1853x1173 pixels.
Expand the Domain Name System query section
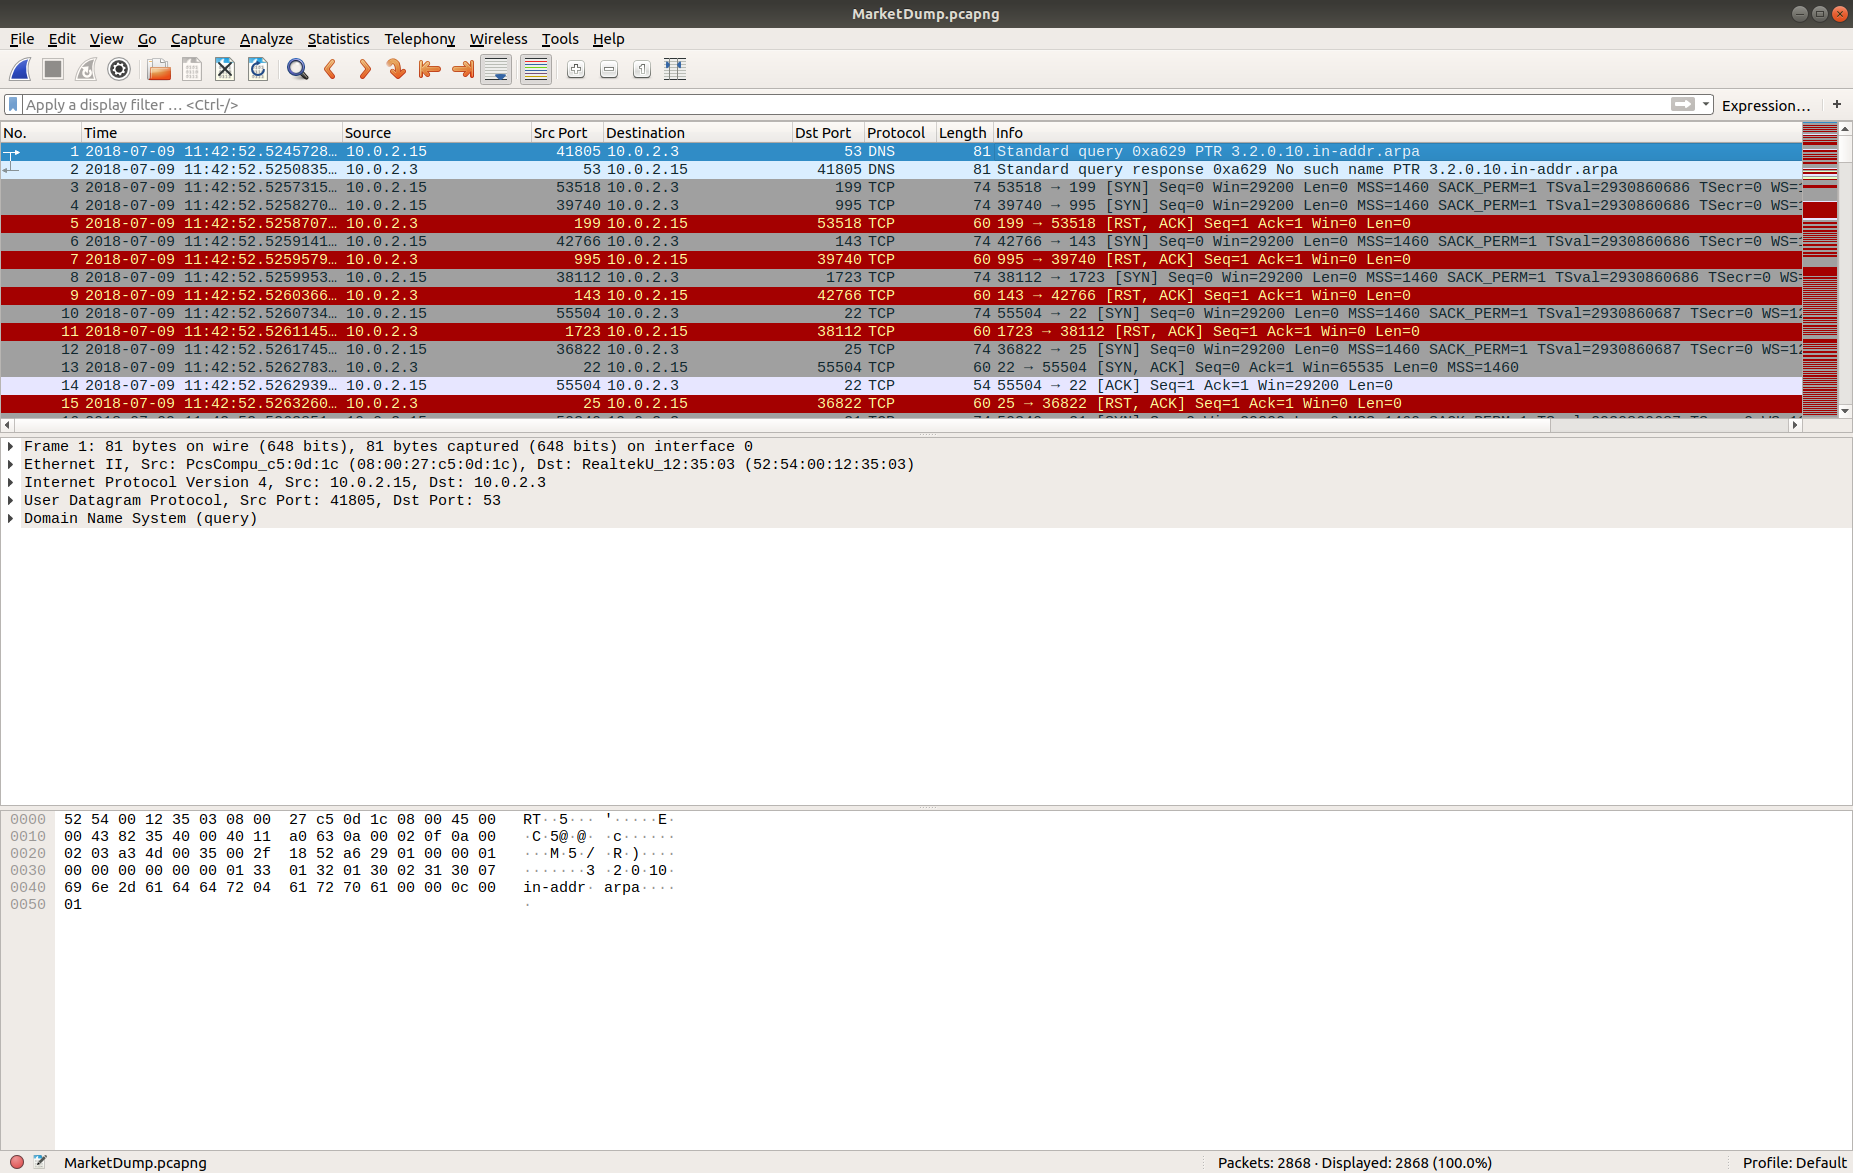pos(11,518)
